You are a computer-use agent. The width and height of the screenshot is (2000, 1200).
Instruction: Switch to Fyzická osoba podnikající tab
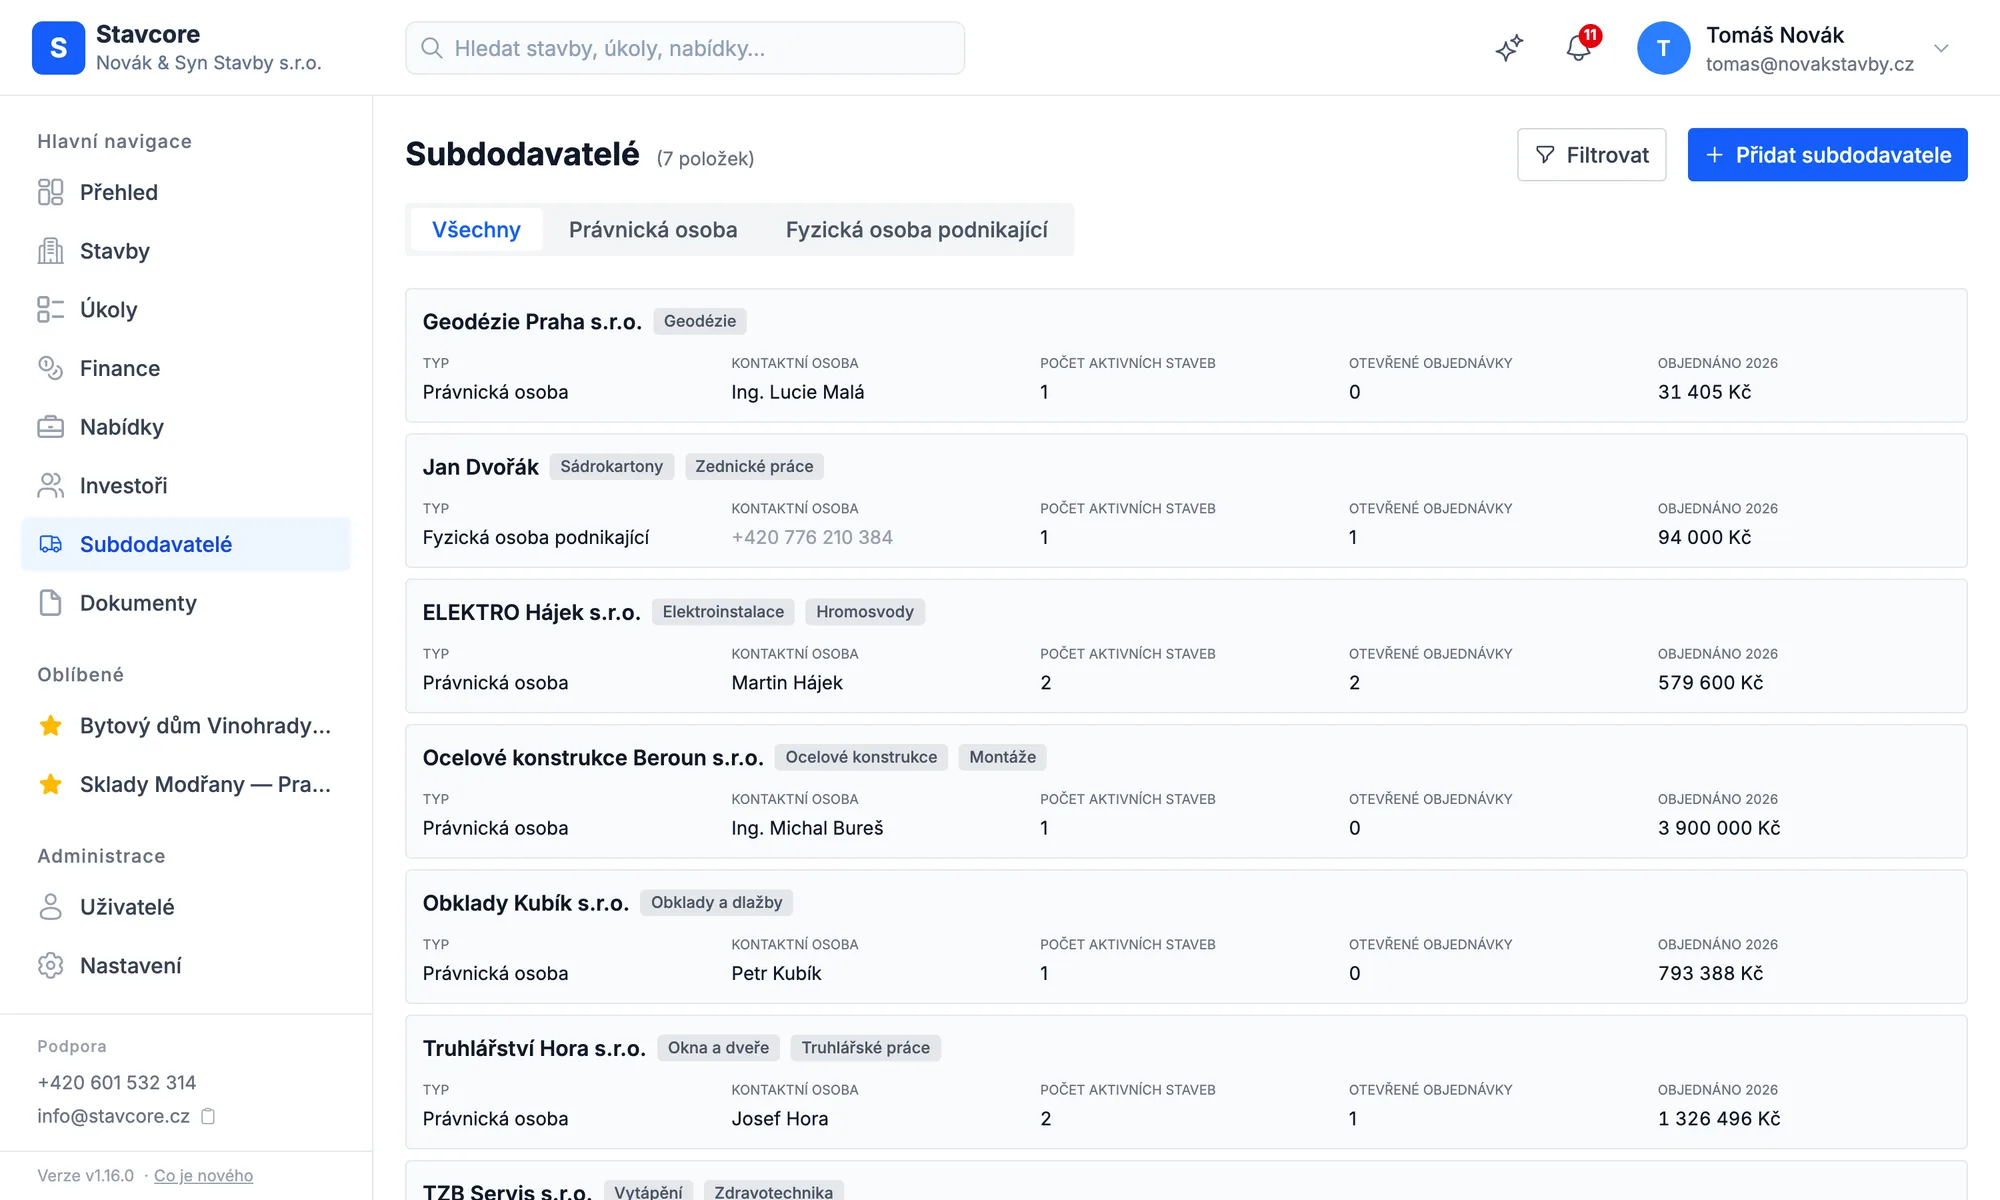click(x=916, y=230)
